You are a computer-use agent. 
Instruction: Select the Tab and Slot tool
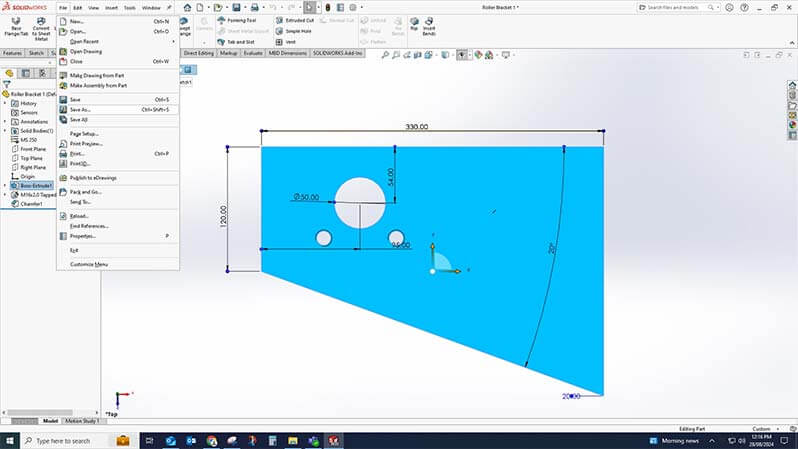coord(236,42)
